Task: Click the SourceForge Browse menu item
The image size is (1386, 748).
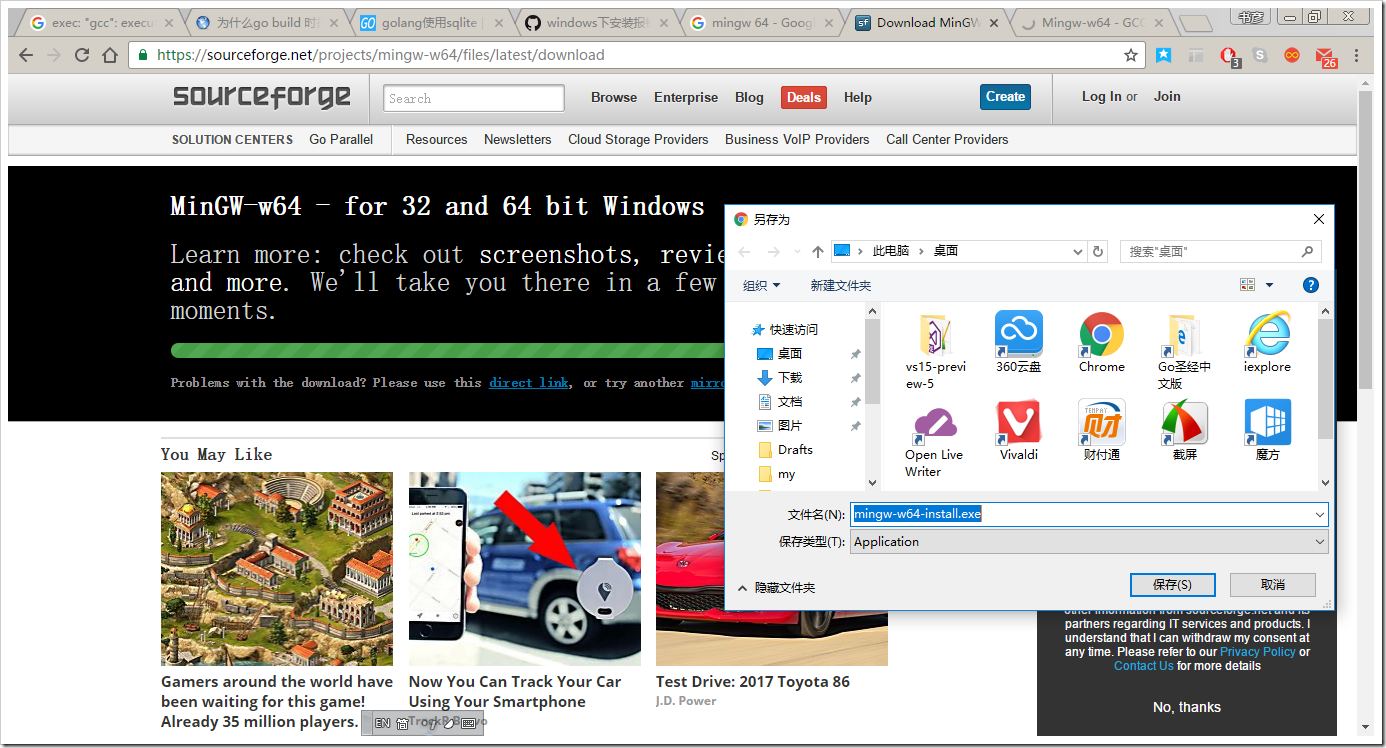Action: [x=614, y=97]
